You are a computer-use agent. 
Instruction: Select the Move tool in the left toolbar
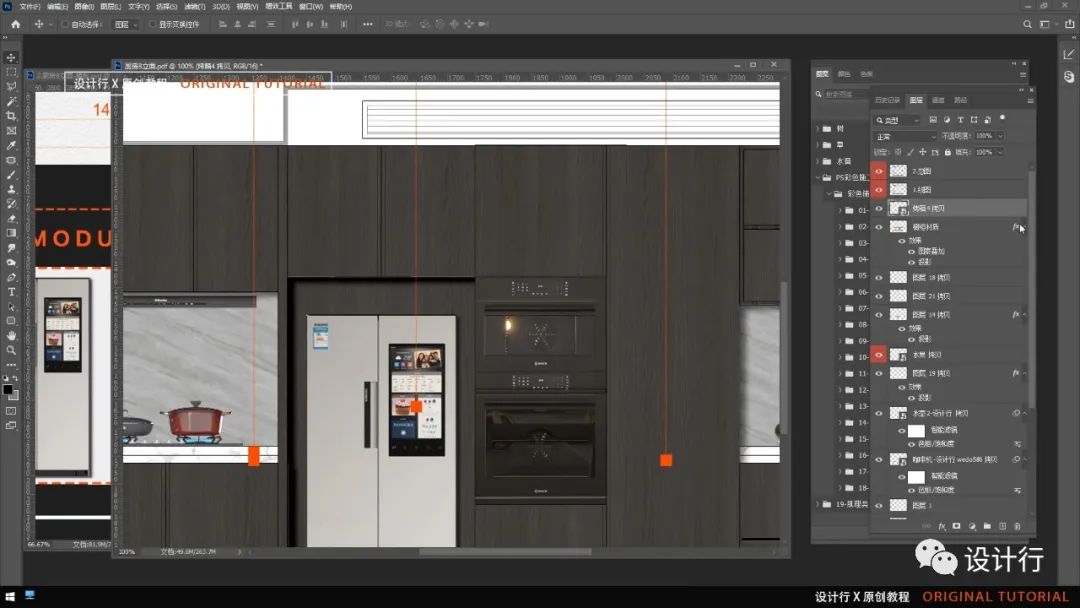11,57
